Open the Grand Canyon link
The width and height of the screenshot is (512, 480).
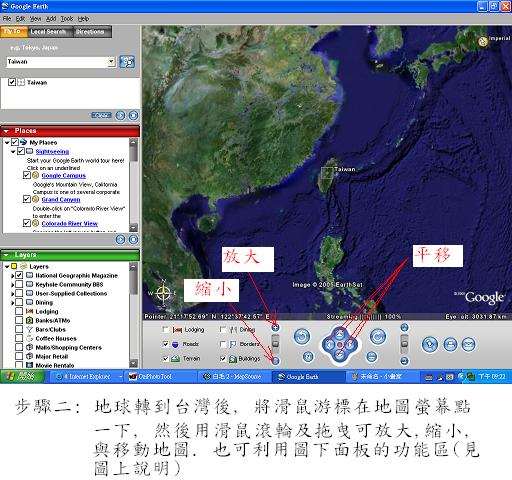click(61, 200)
